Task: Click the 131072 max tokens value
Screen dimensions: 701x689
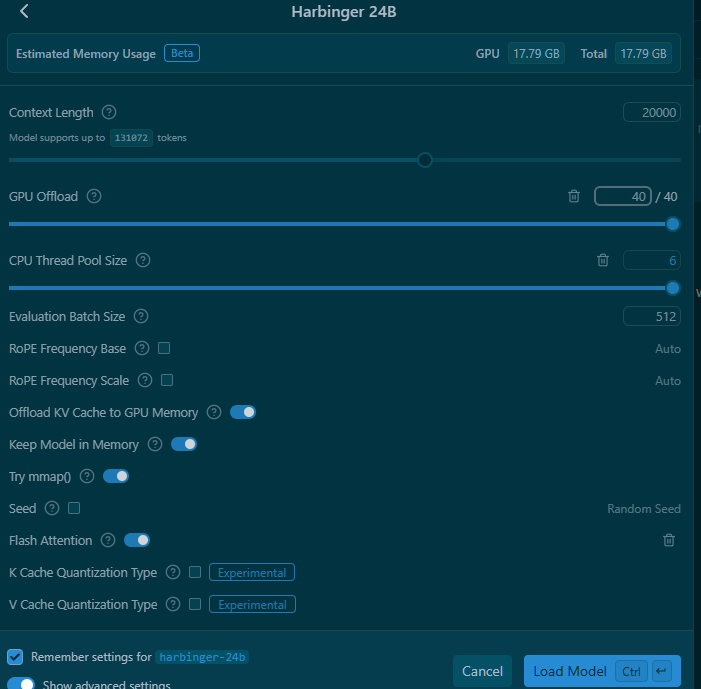Action: pos(131,138)
